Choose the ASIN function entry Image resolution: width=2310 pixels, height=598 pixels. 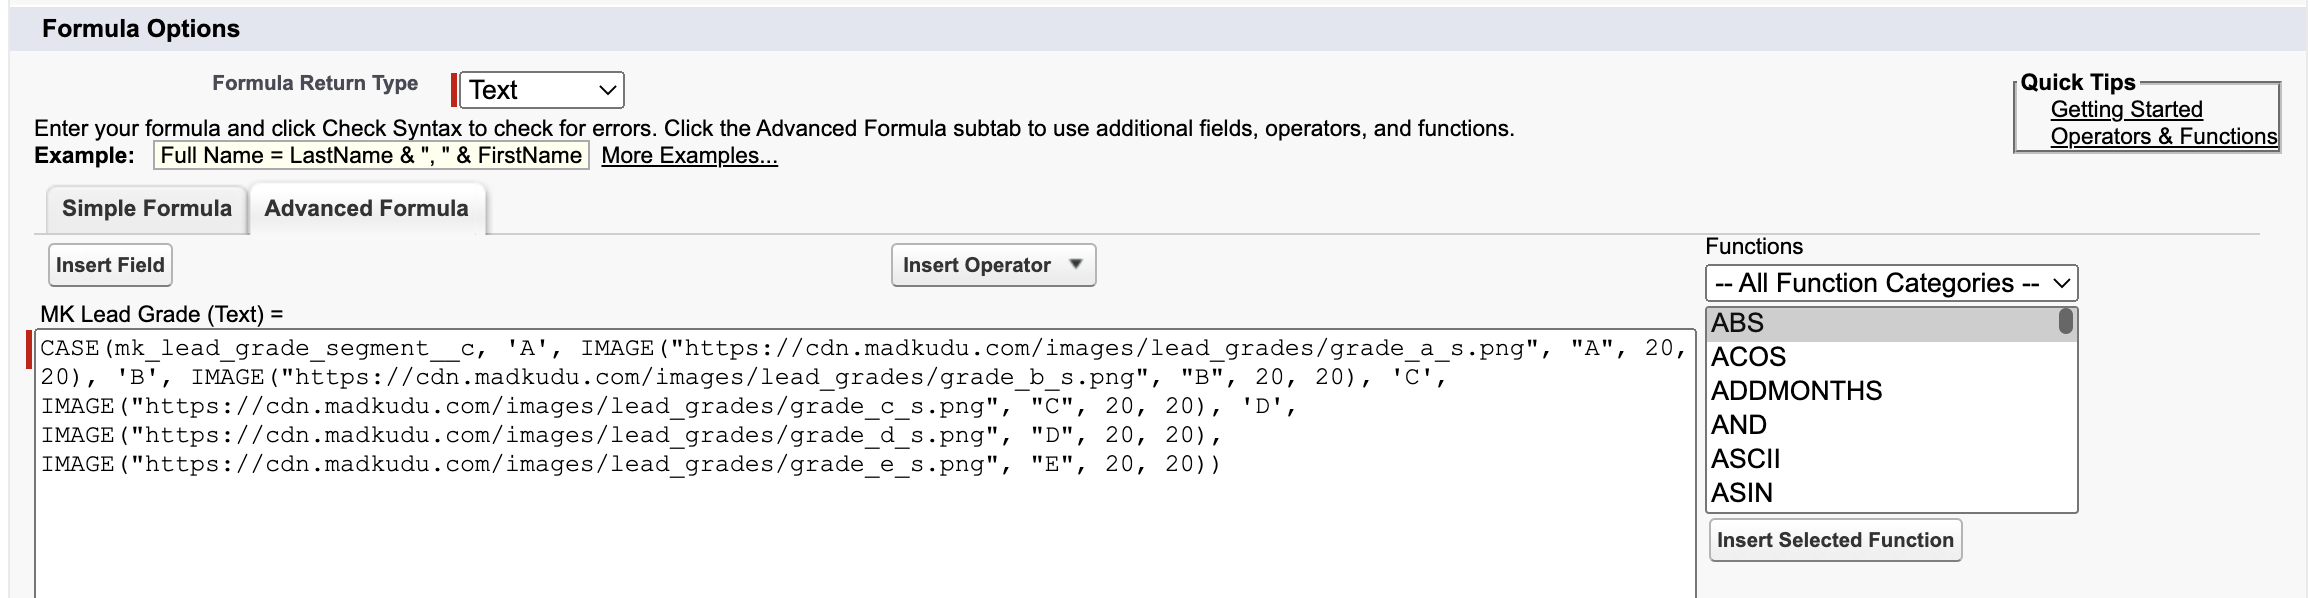click(1742, 493)
